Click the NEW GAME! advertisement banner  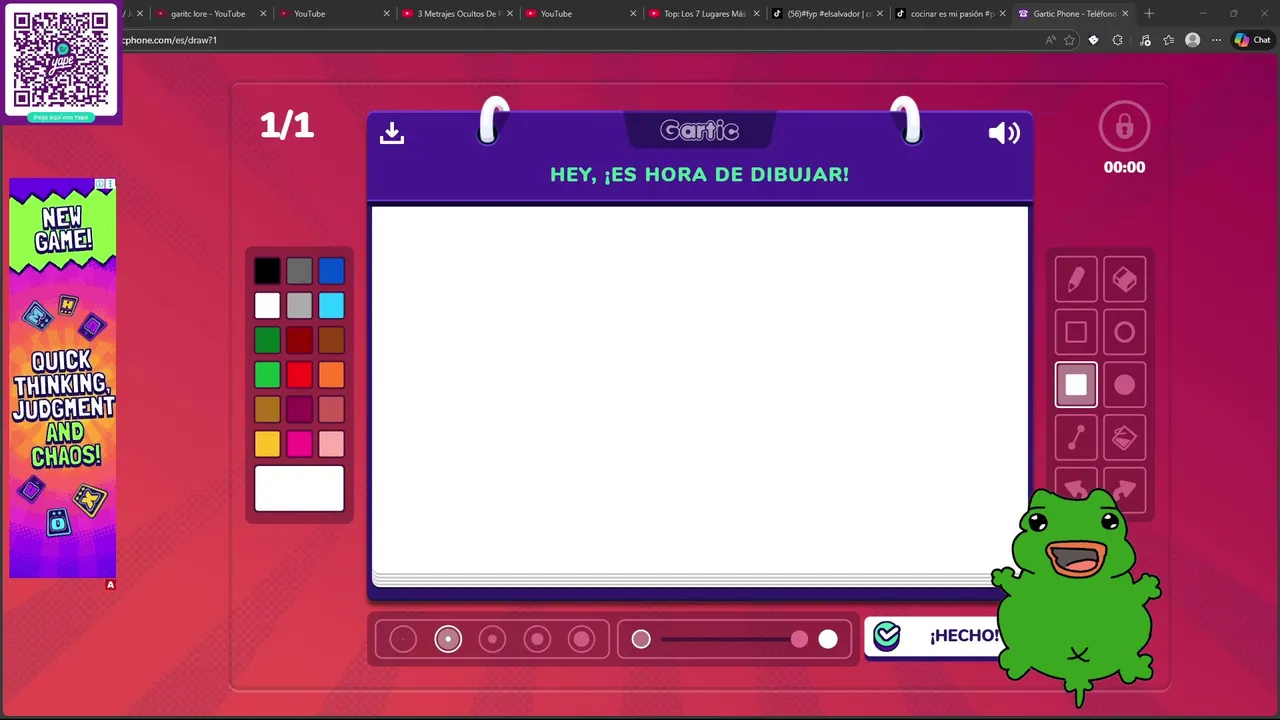pos(63,378)
